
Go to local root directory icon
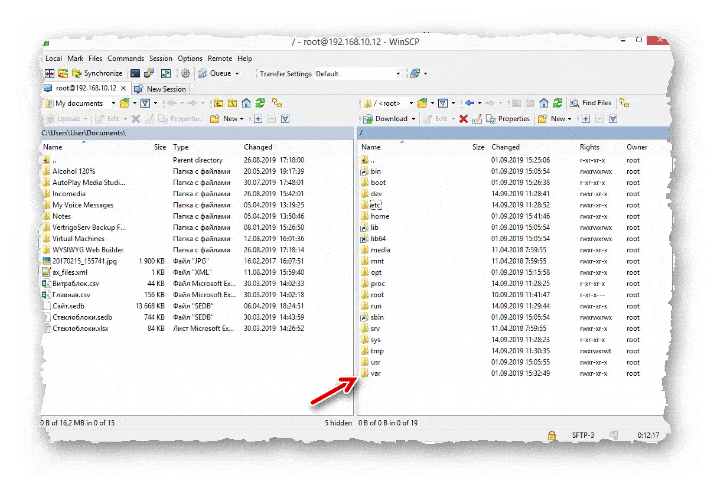point(232,104)
